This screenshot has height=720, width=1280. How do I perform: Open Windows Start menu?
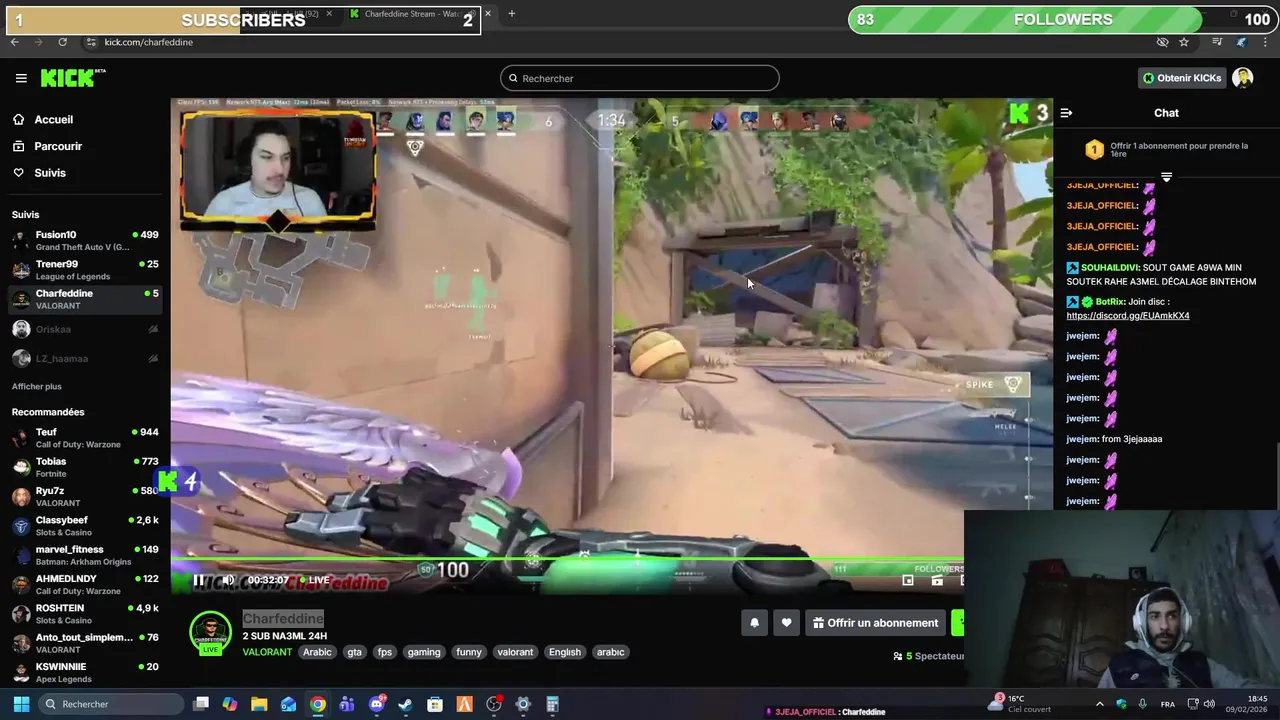click(21, 704)
